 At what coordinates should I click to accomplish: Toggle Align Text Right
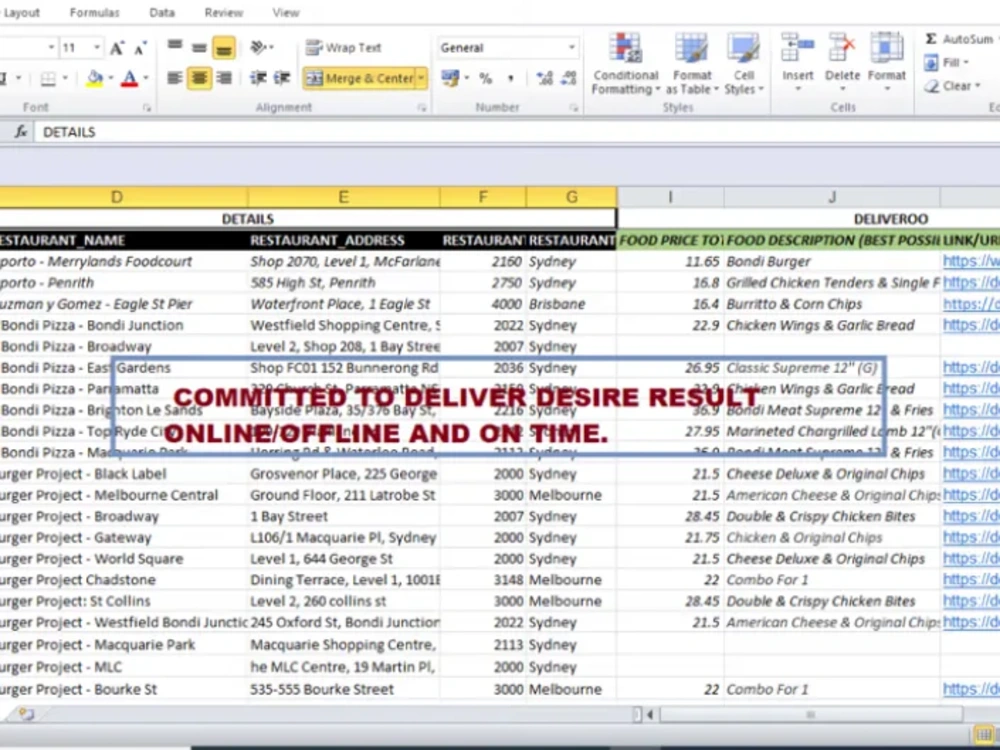(x=224, y=78)
